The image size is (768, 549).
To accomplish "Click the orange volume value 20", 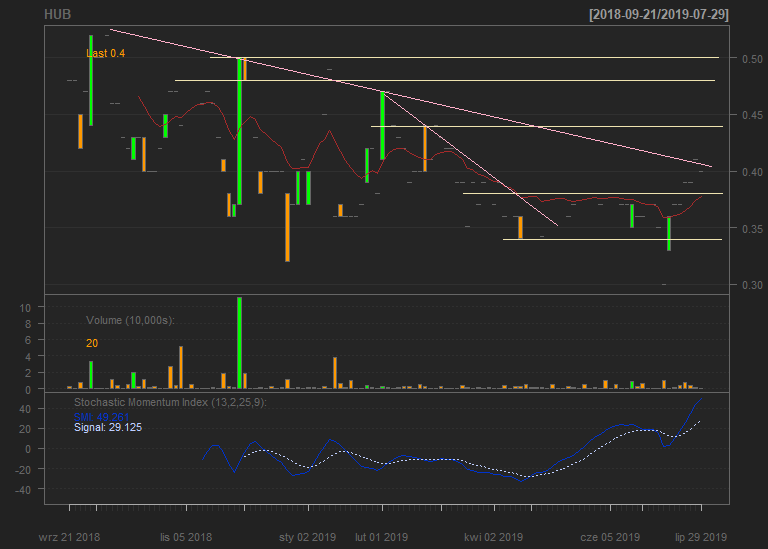I will [x=92, y=343].
